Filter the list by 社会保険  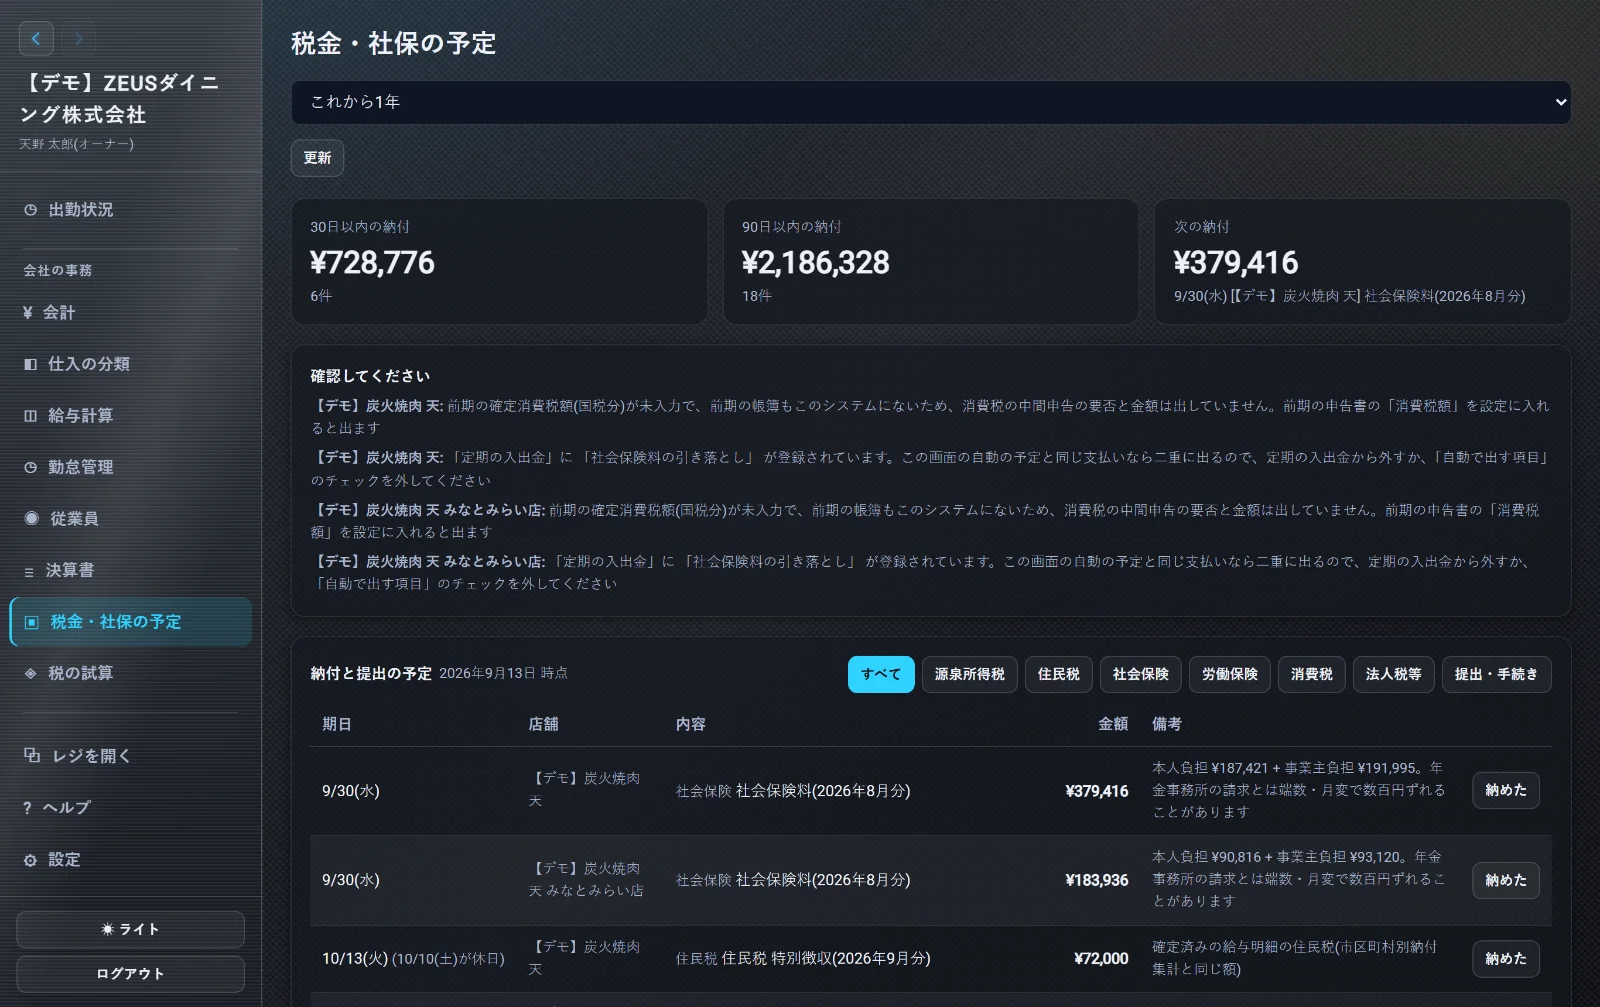point(1141,674)
